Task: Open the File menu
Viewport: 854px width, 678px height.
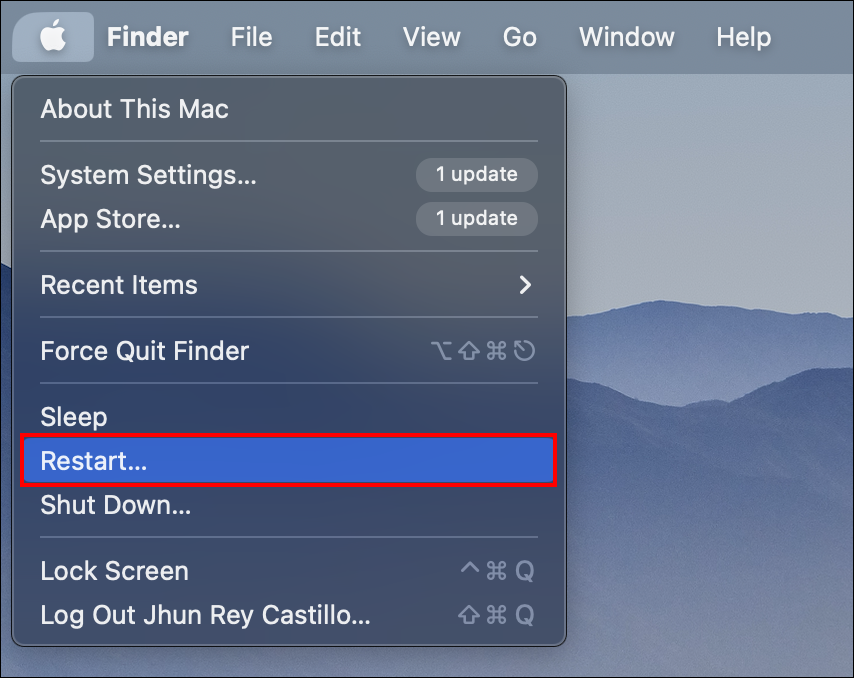Action: 251,37
